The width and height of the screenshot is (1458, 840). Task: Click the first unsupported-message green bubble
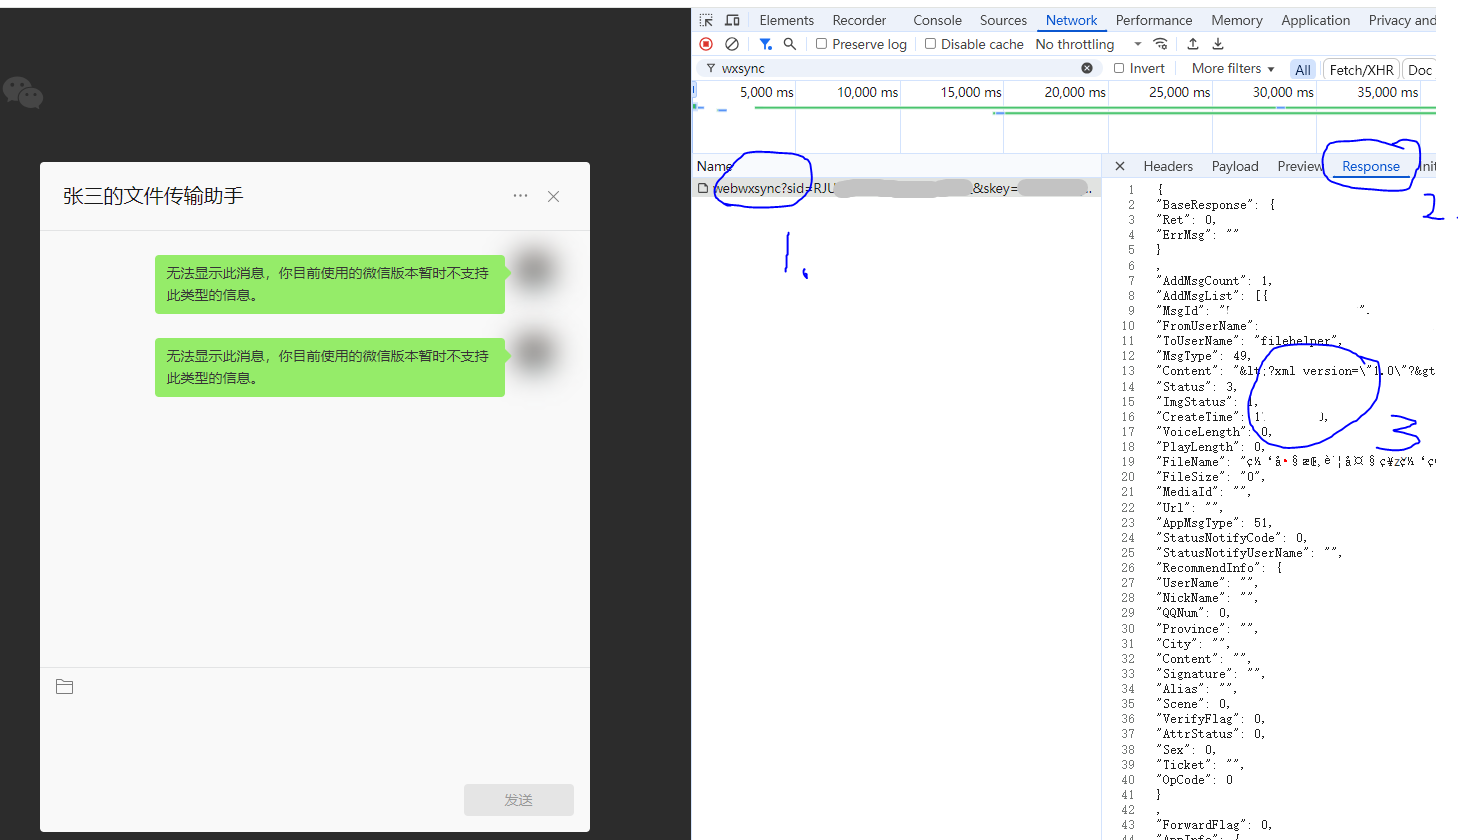coord(330,284)
